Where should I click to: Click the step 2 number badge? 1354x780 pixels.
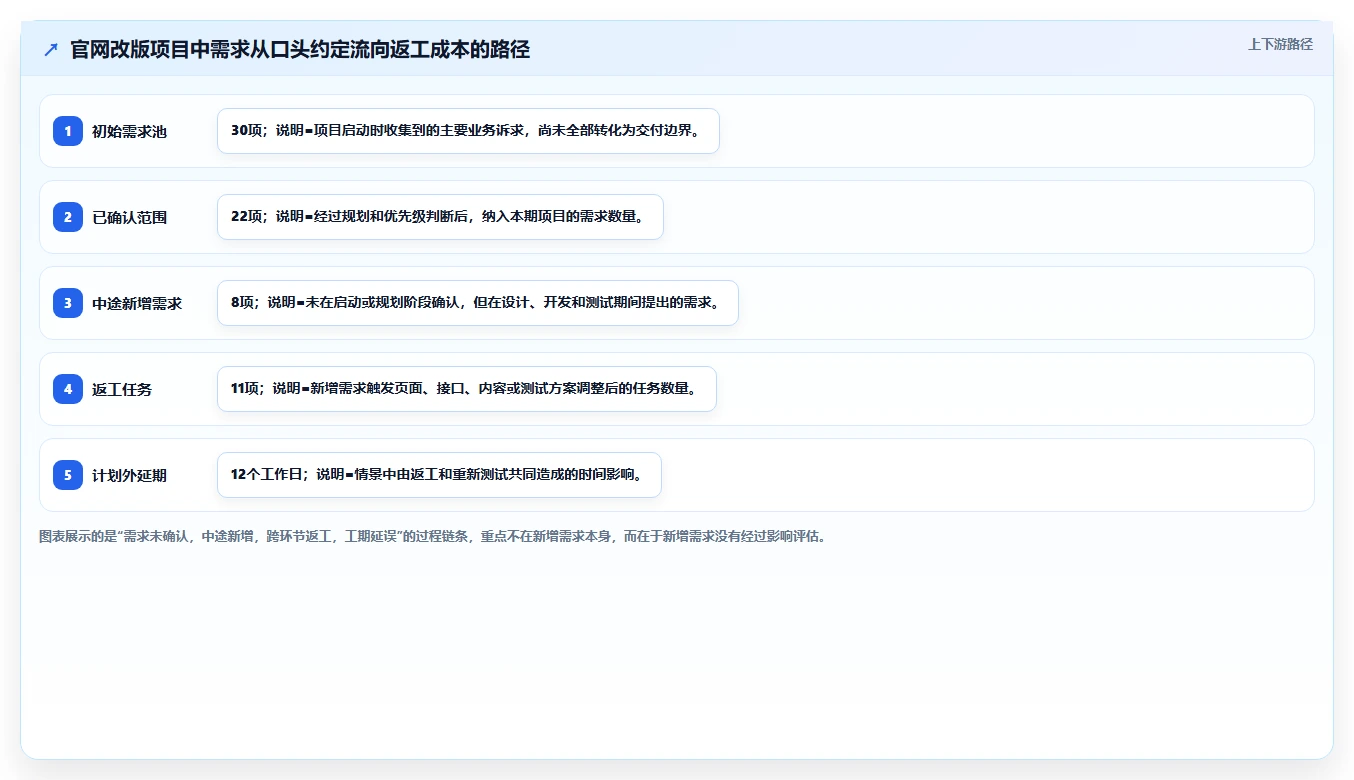click(x=68, y=217)
